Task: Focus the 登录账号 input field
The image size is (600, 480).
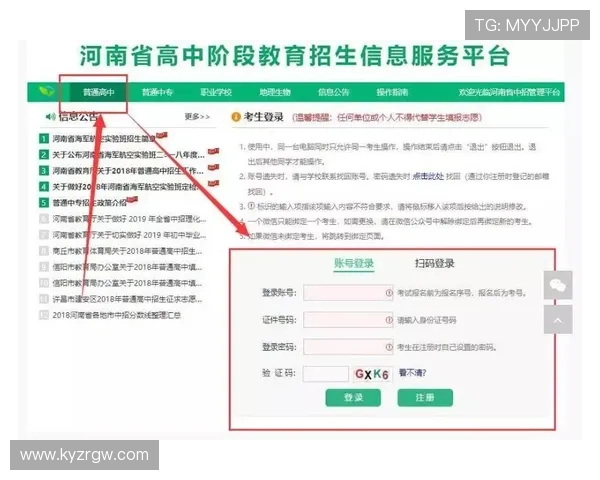Action: (348, 293)
